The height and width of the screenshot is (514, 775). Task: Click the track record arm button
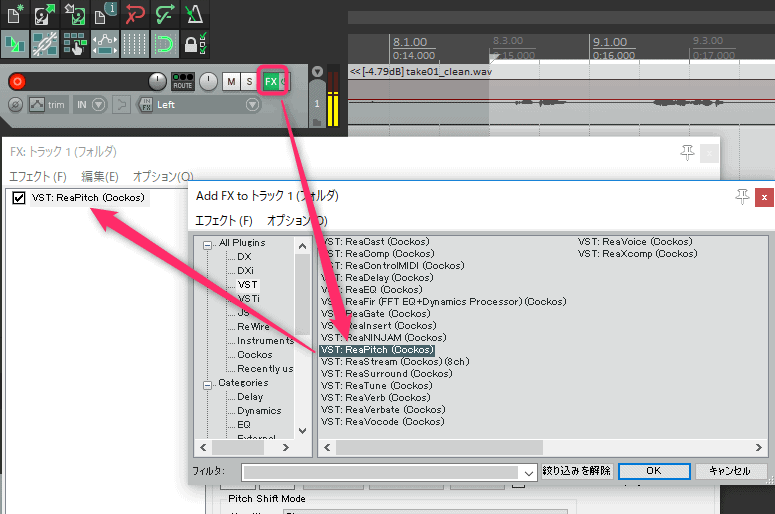(17, 82)
